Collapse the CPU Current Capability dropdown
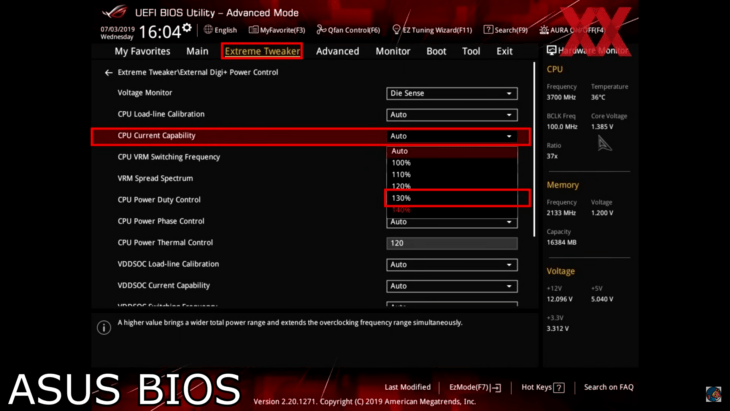Viewport: 730px width, 411px height. tap(452, 136)
